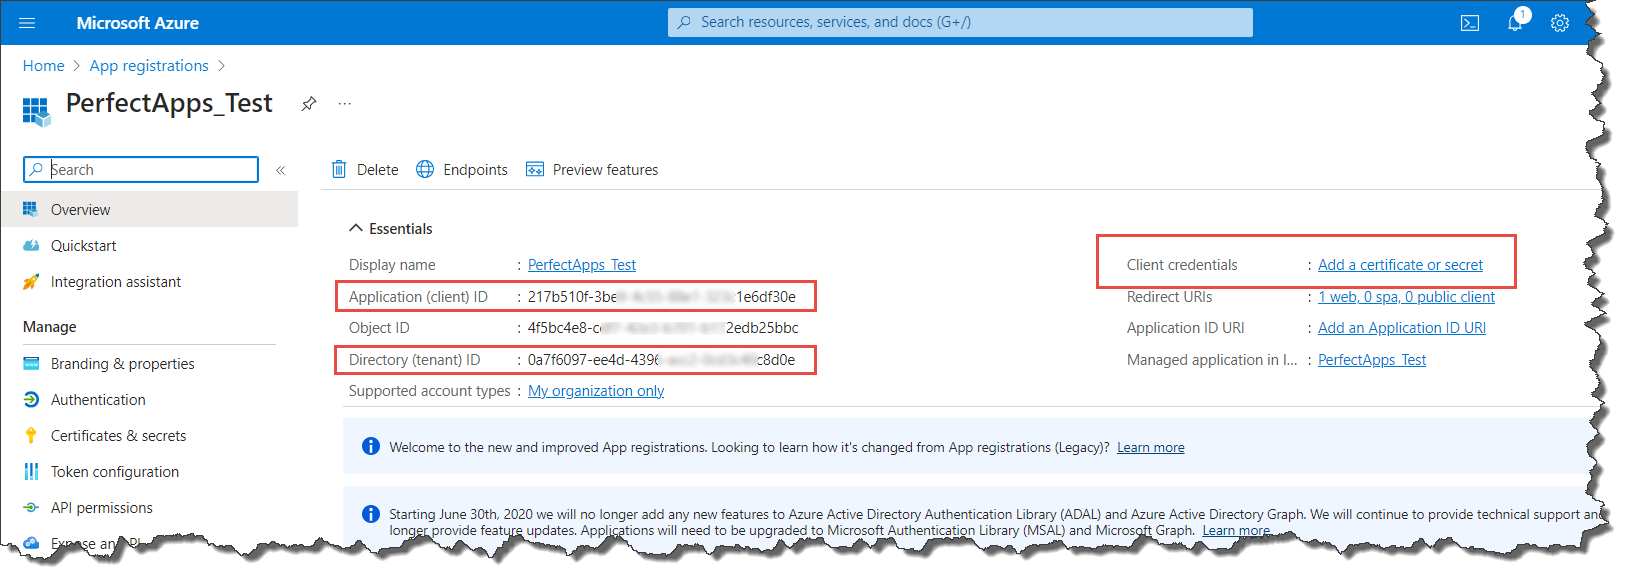The width and height of the screenshot is (1629, 579).
Task: Click the Supported account types label
Action: [430, 390]
